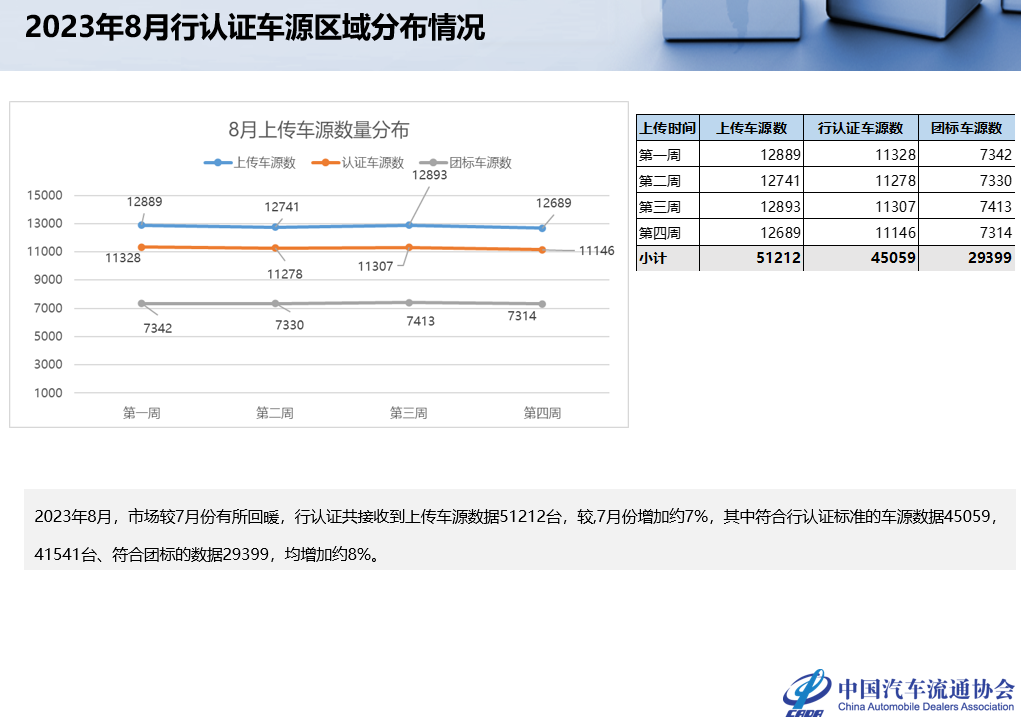Click the 上传时间 table header
Viewport: 1021px width, 718px height.
pyautogui.click(x=667, y=128)
